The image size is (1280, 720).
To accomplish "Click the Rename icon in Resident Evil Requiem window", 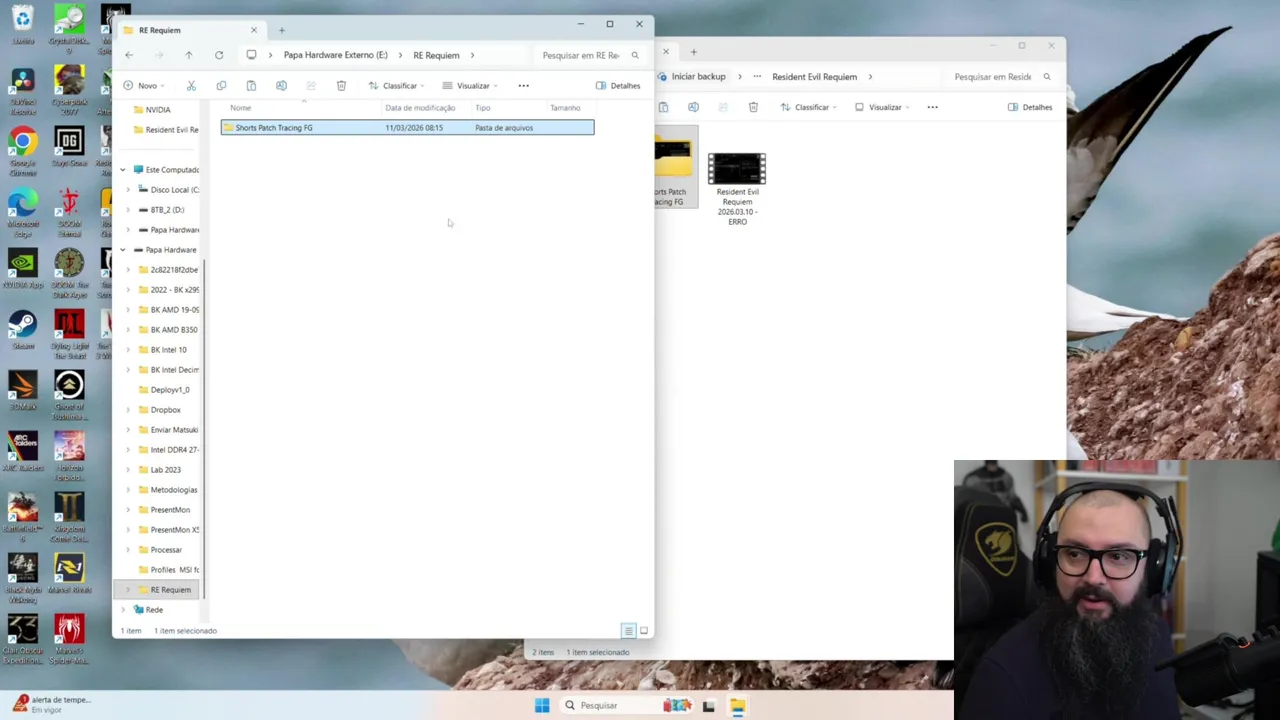I will pos(693,107).
